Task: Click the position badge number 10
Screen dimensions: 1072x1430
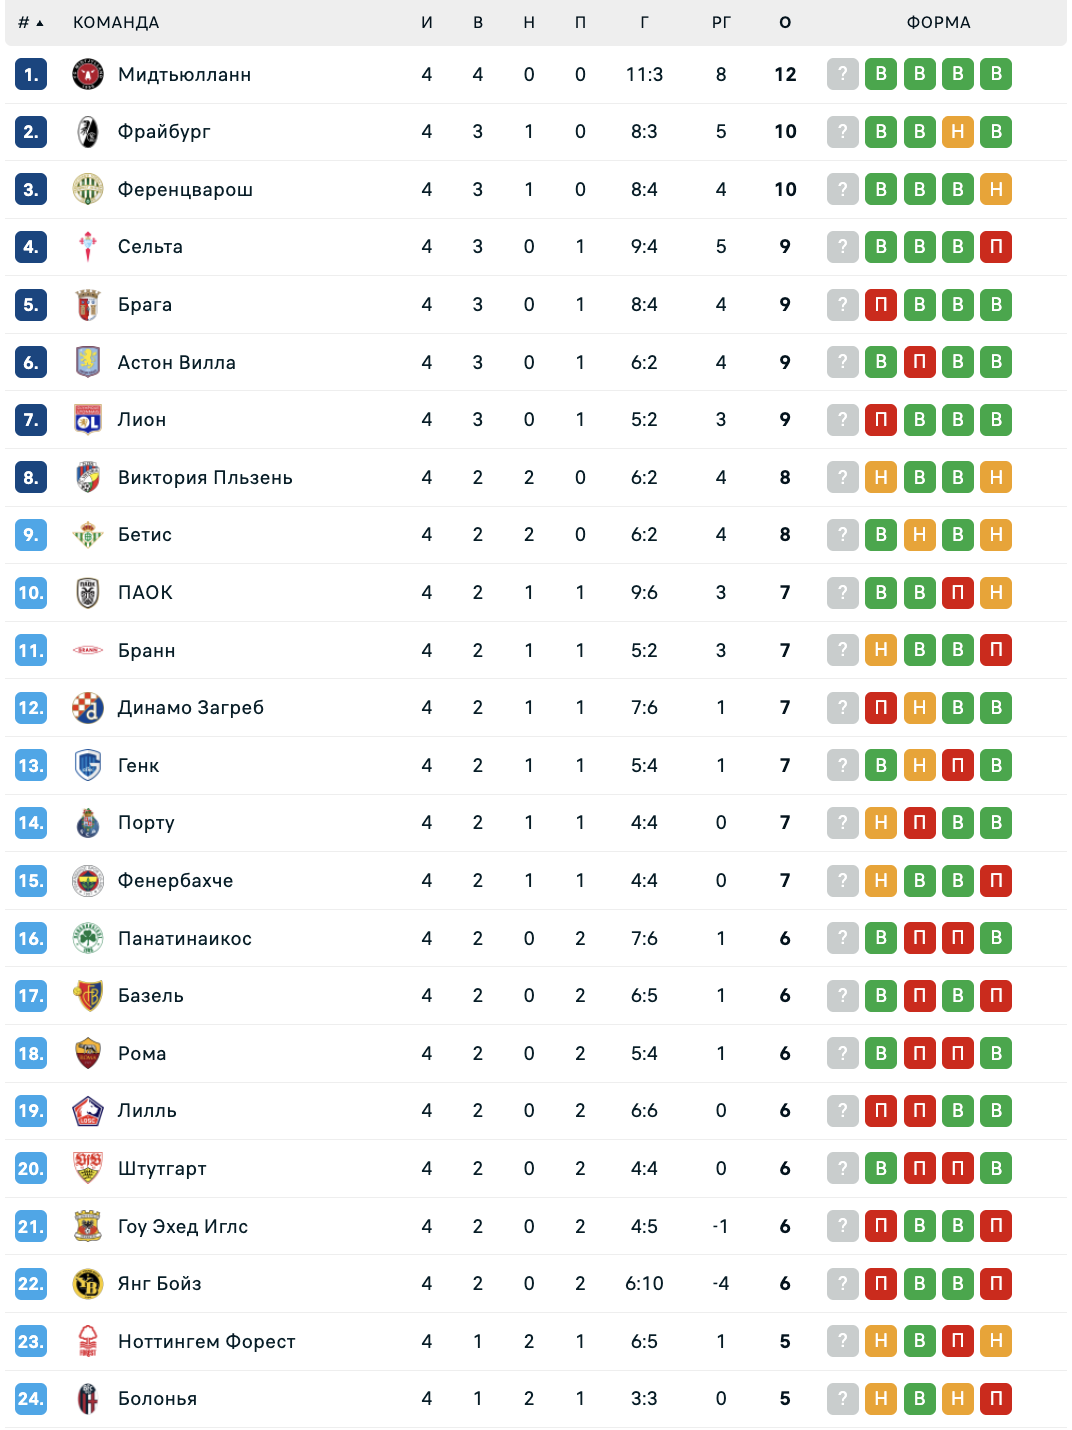Action: (31, 593)
